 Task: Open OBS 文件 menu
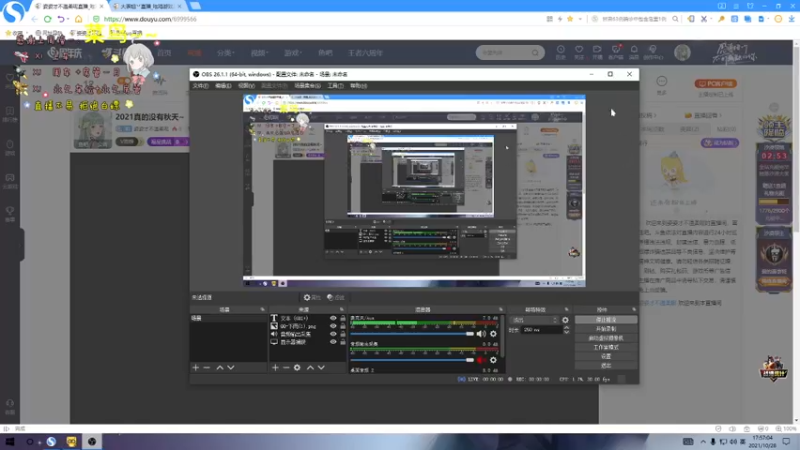201,86
